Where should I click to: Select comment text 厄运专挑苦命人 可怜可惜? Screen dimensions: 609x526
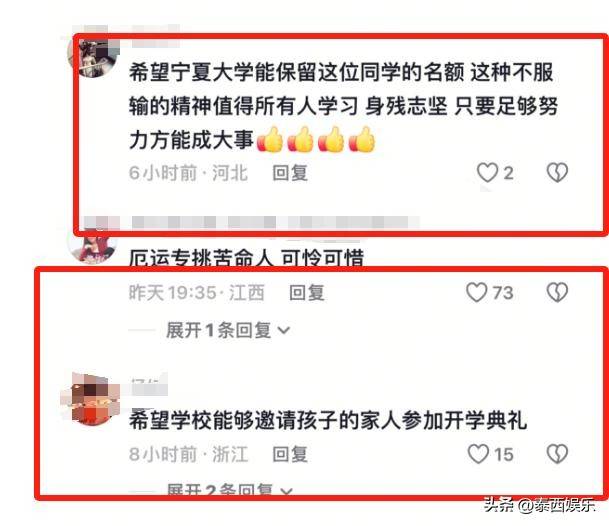(x=246, y=258)
